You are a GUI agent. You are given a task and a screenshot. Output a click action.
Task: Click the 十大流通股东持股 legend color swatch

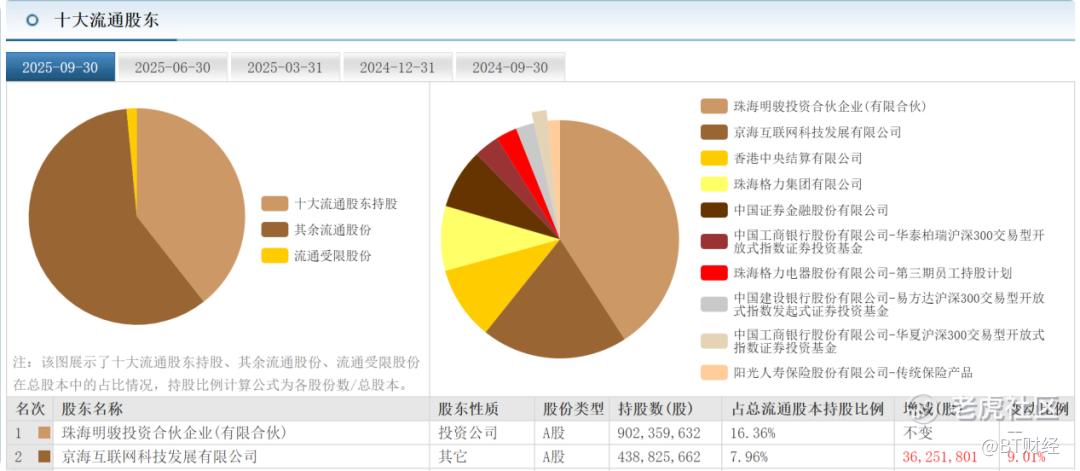(x=274, y=204)
